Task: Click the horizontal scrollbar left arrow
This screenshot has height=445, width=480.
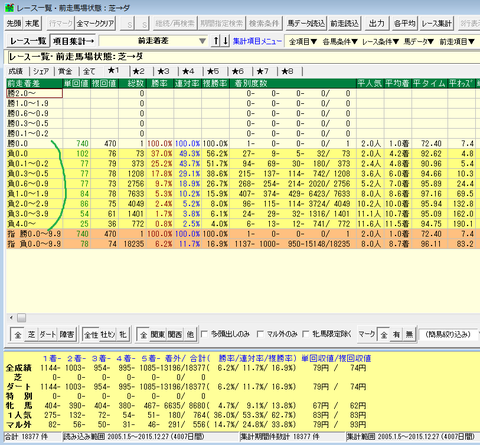Action: point(11,317)
